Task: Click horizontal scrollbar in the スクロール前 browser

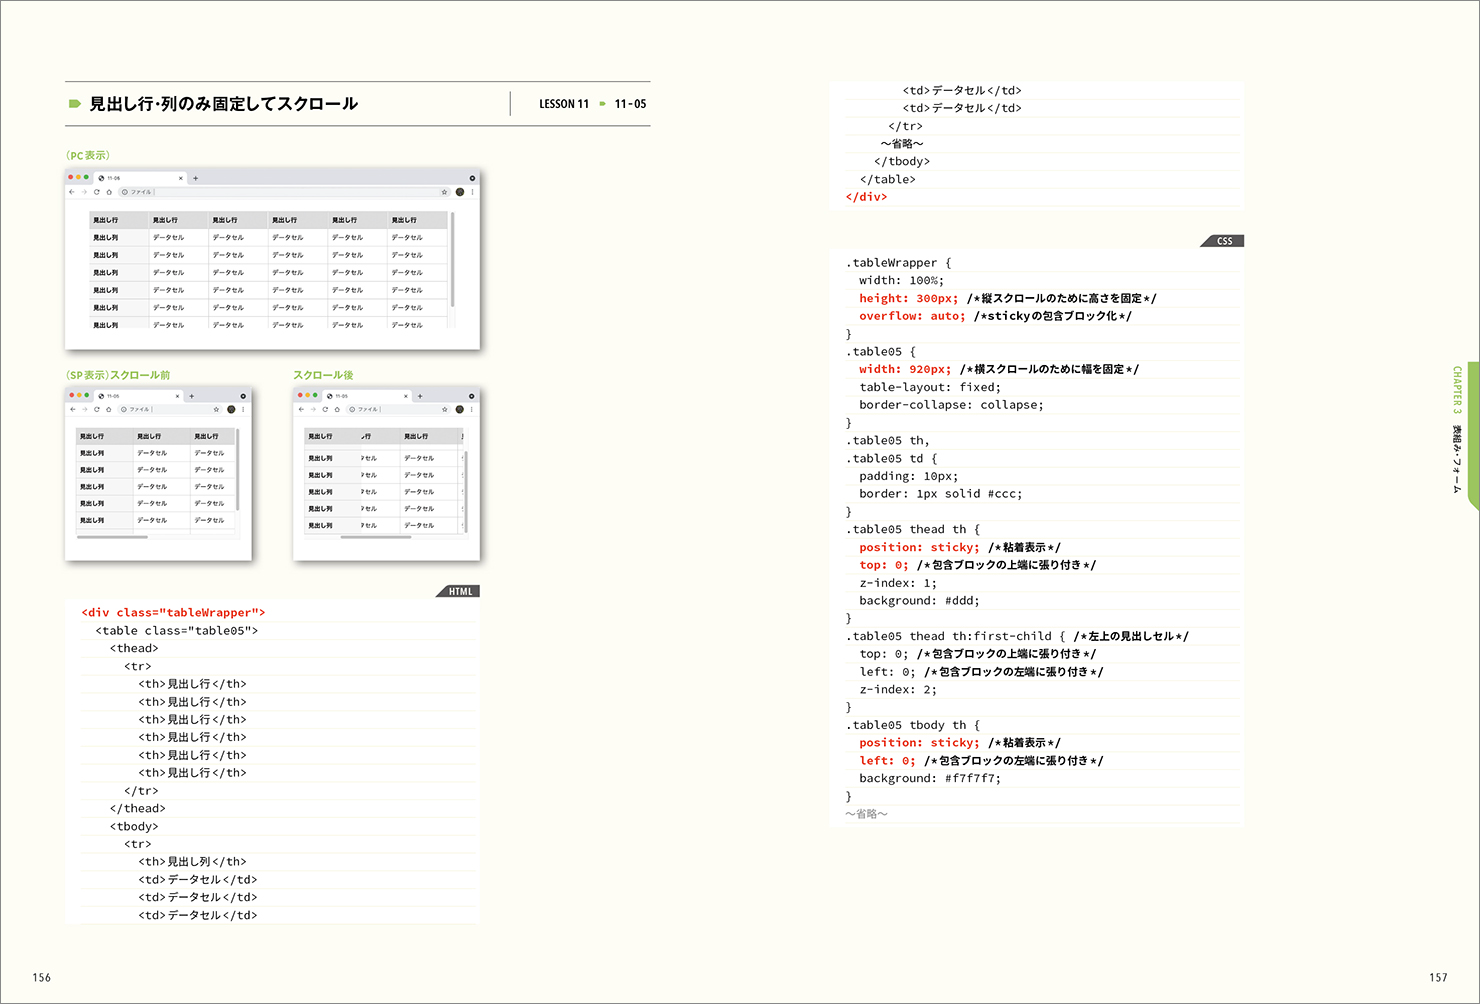Action: click(x=112, y=537)
